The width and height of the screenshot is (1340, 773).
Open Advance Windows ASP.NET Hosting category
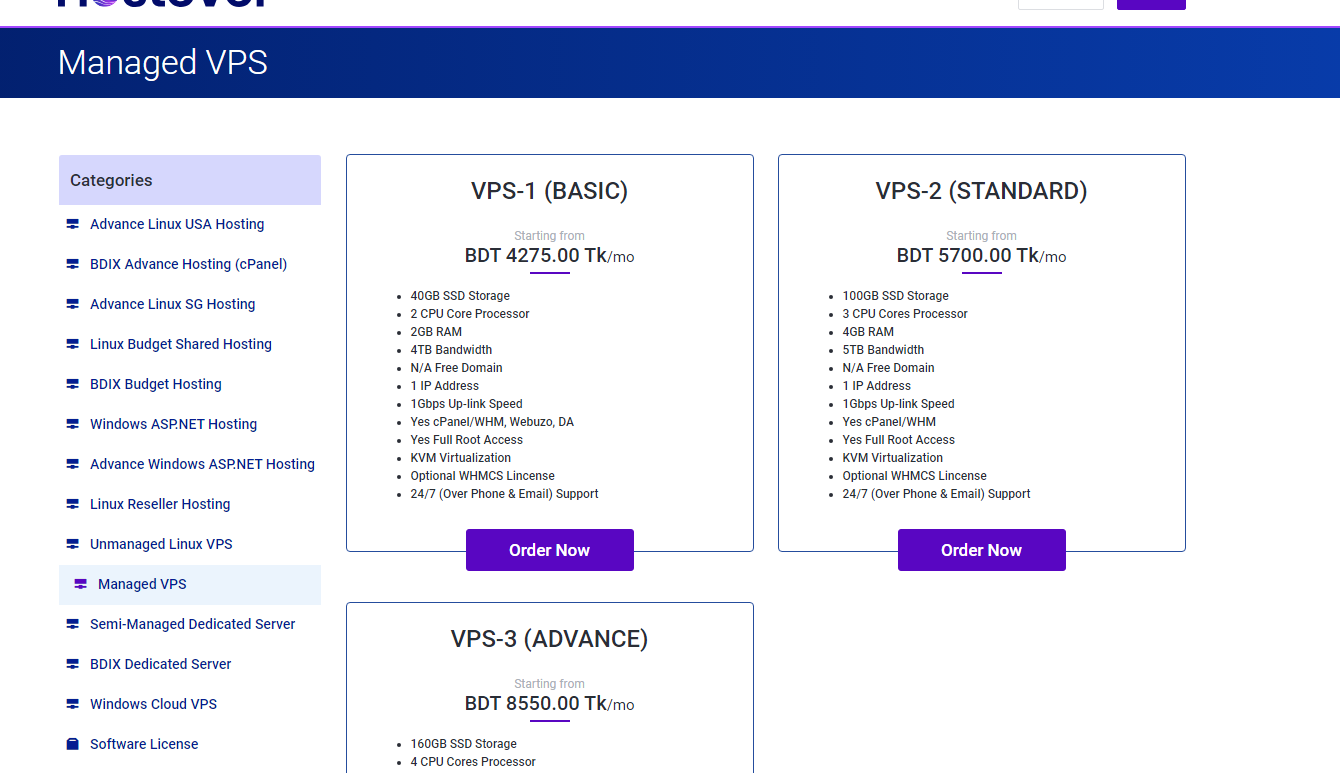point(202,464)
